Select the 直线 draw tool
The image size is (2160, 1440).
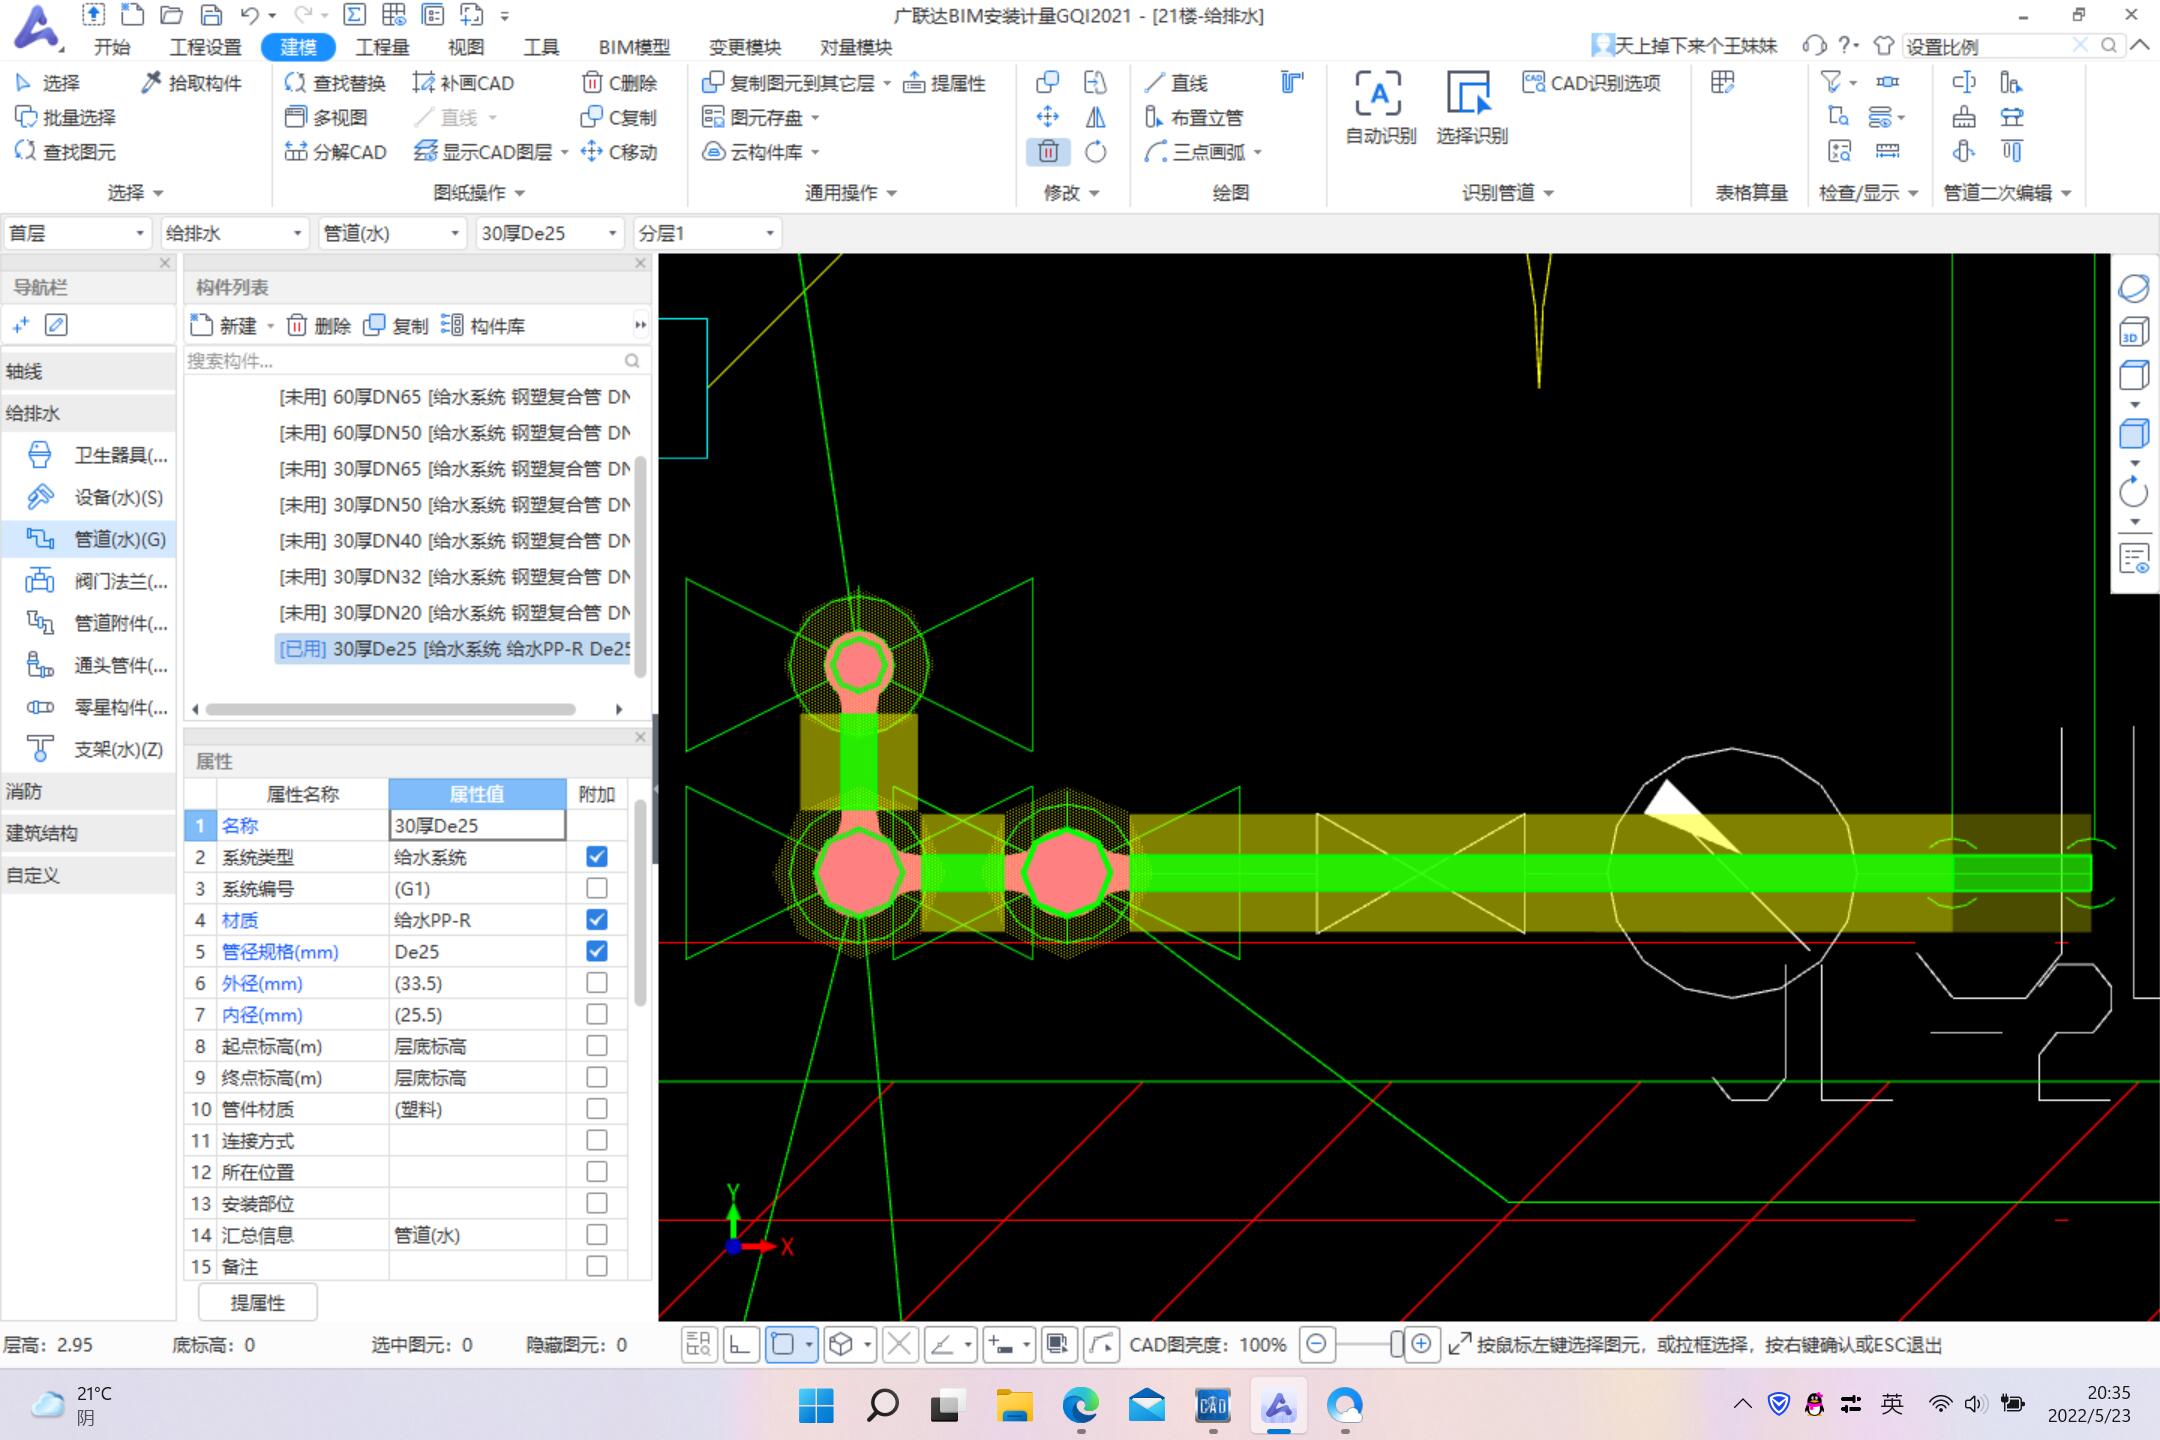tap(1178, 83)
